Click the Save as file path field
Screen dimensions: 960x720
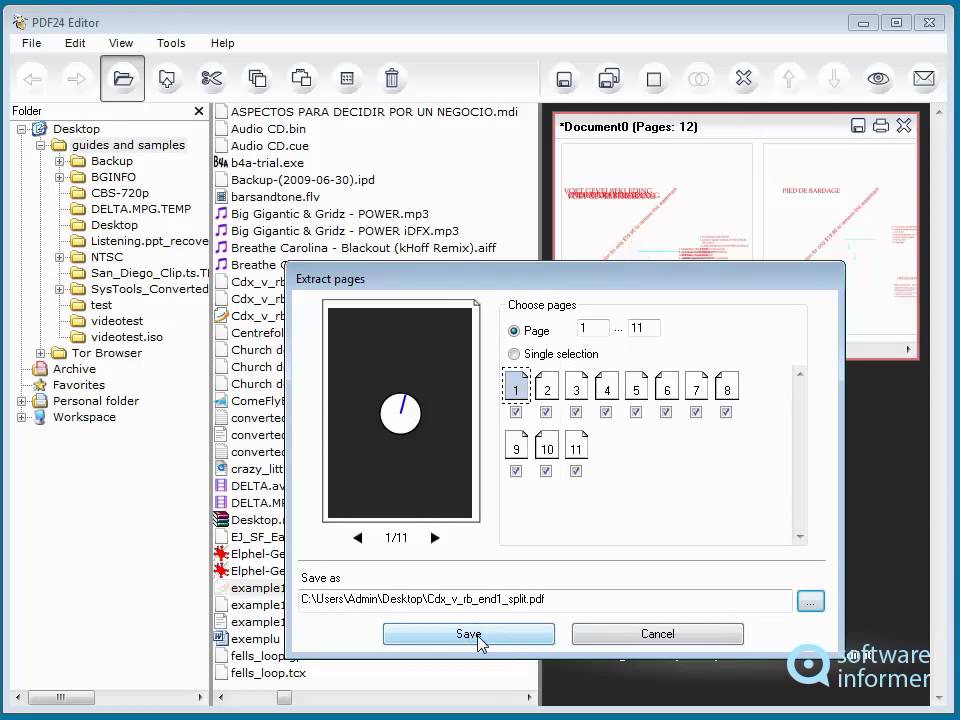pyautogui.click(x=545, y=600)
